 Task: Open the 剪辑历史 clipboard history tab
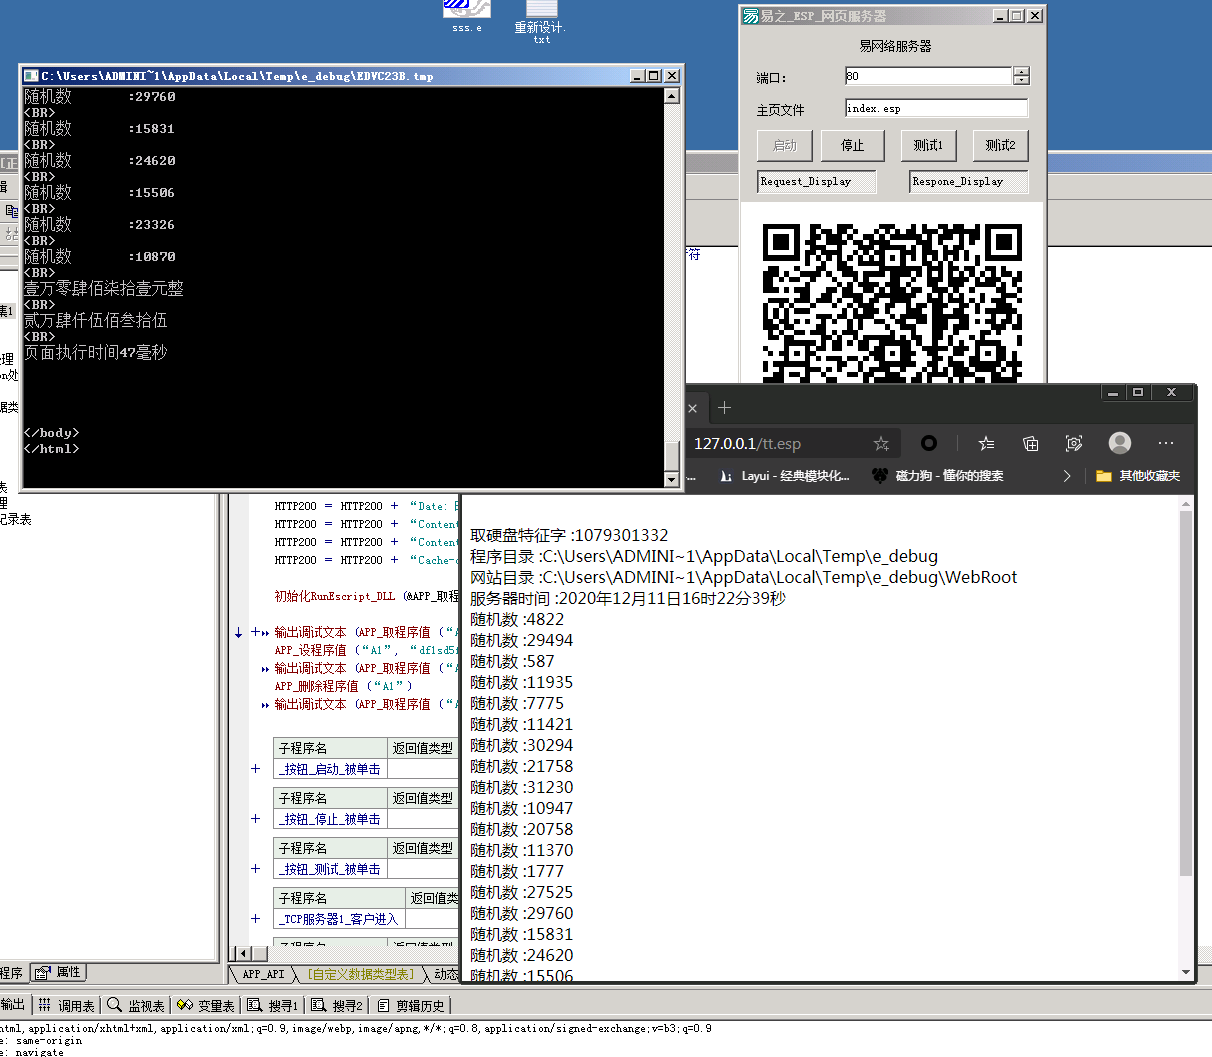(411, 1005)
